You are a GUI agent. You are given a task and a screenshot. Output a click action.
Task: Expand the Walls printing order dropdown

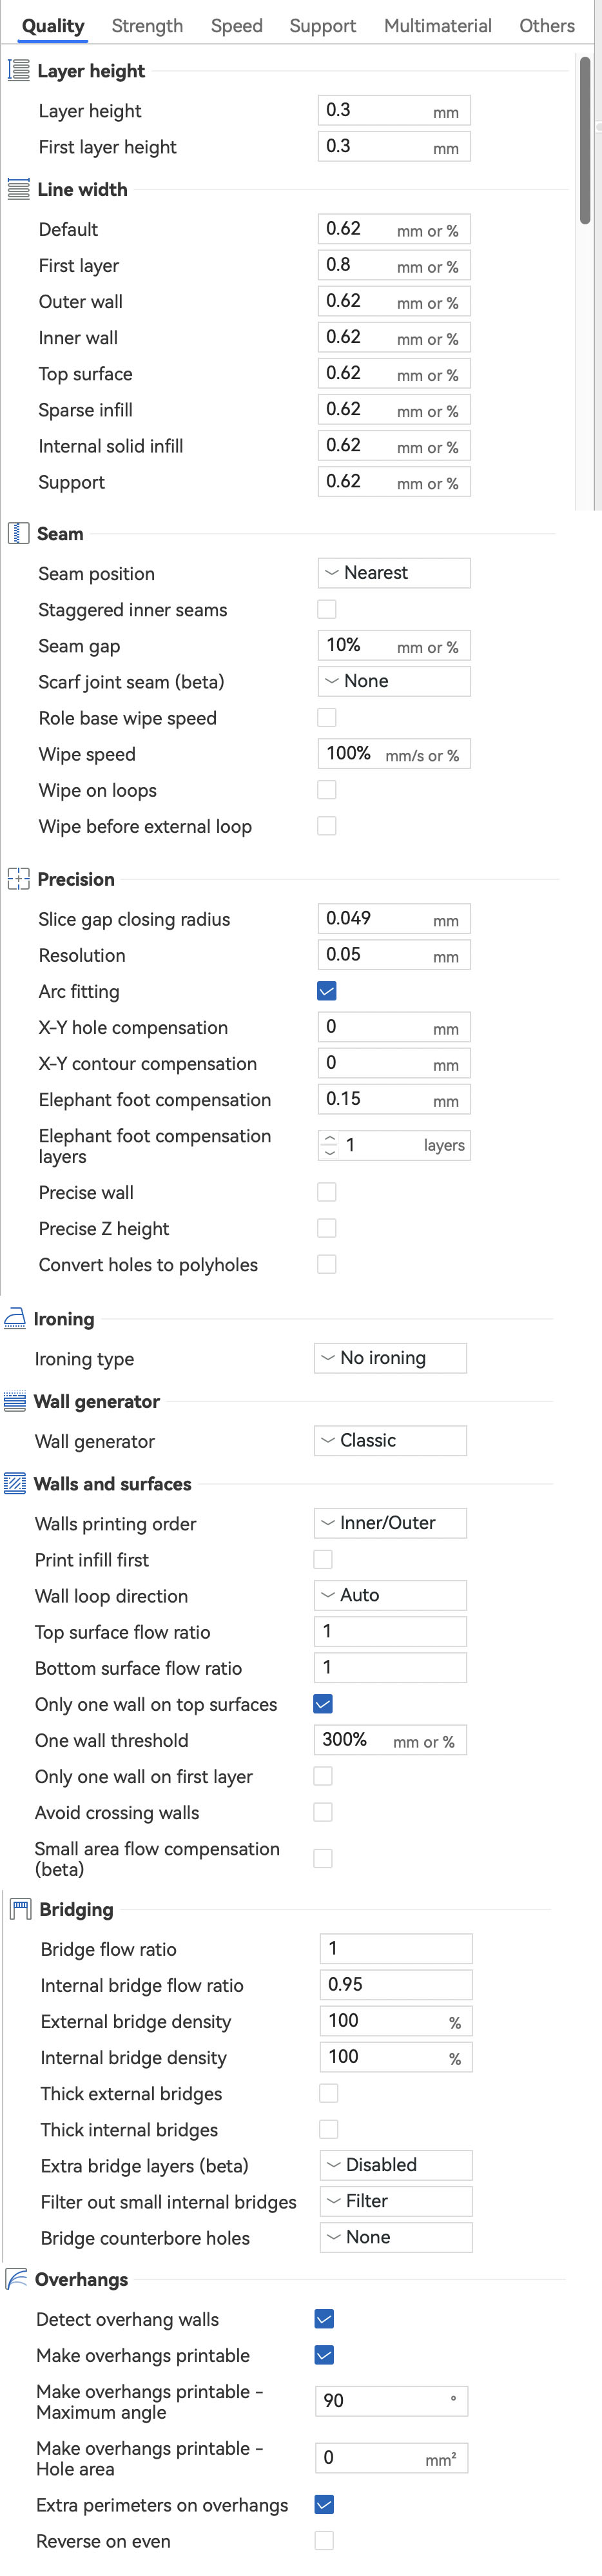389,1523
